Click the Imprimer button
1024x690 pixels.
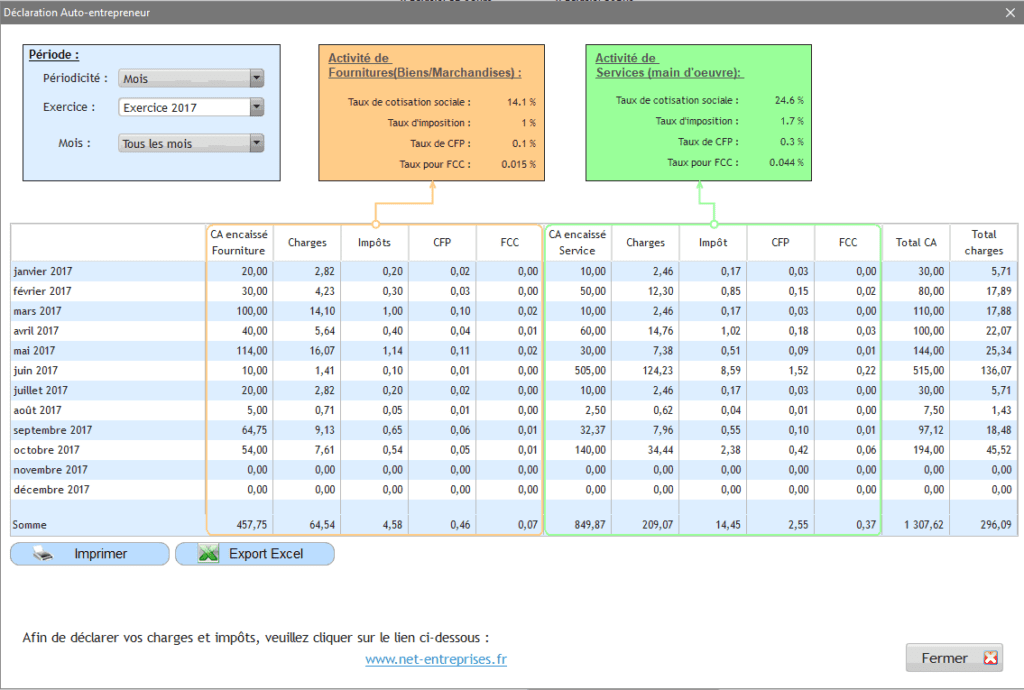coord(89,553)
